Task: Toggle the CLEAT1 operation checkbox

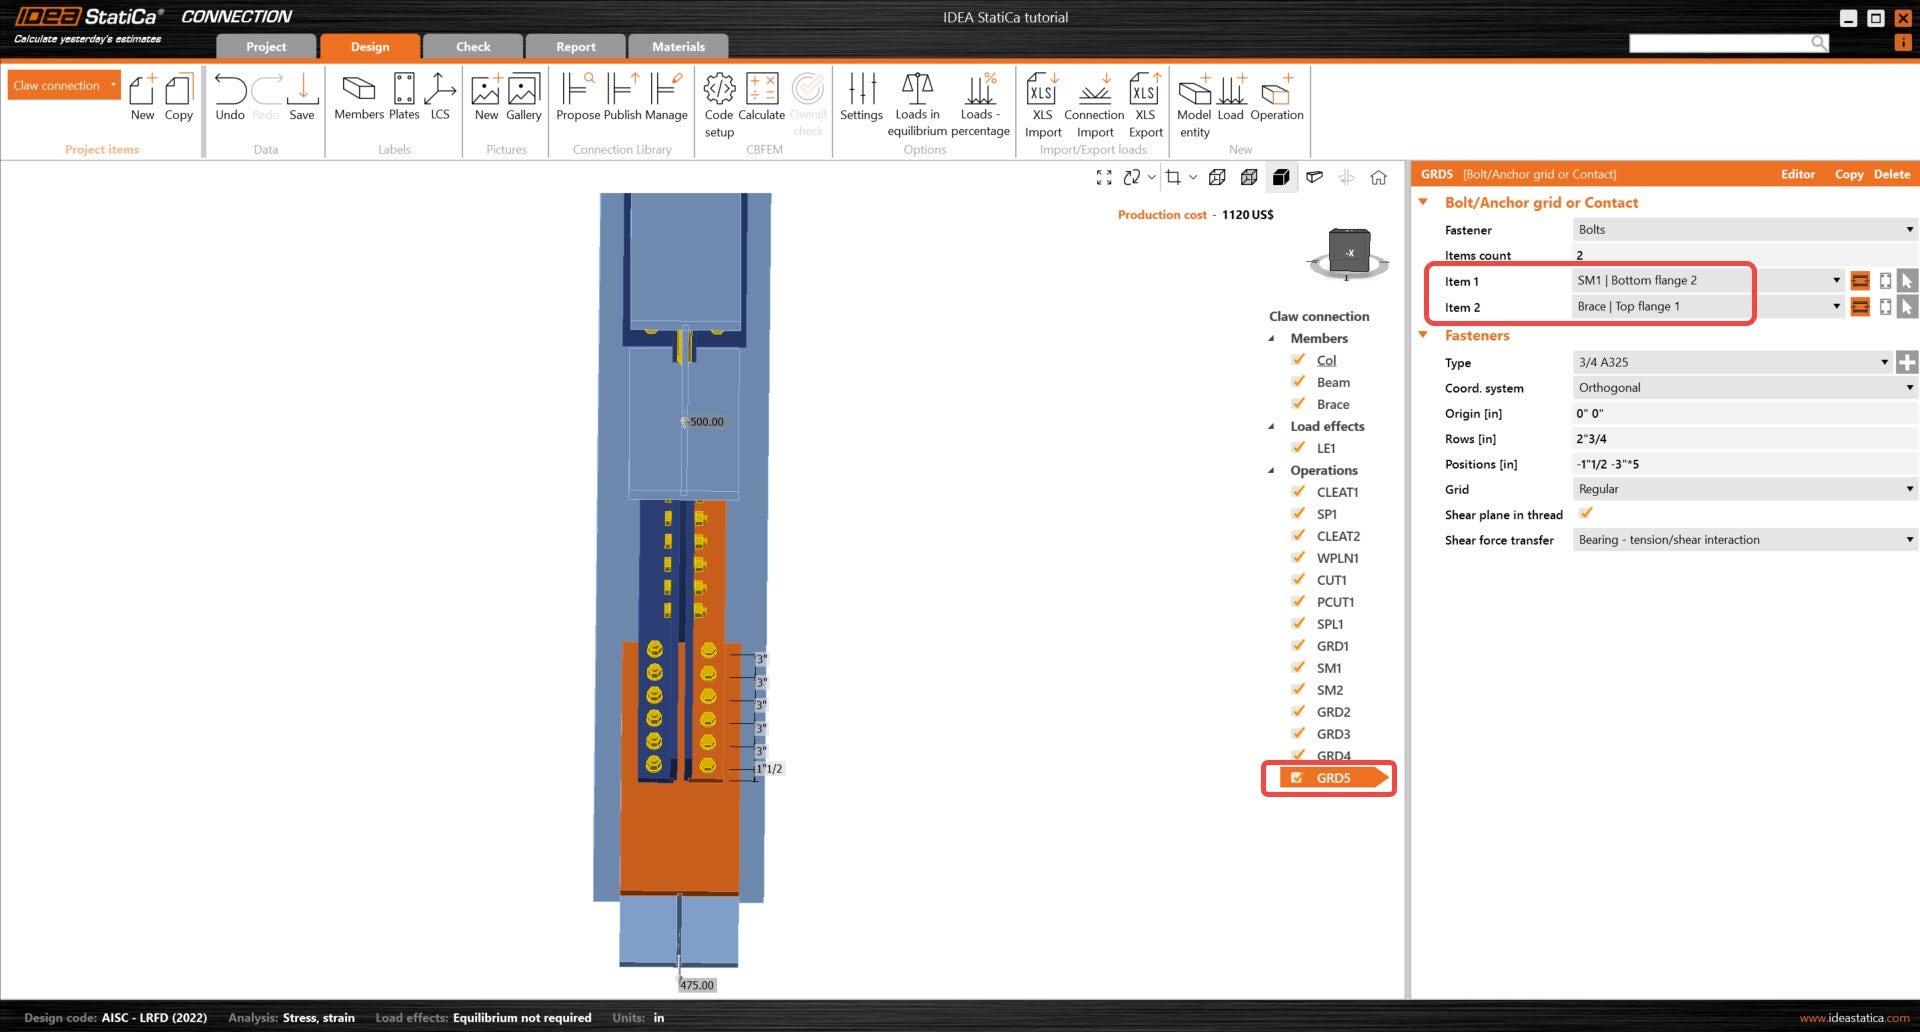Action: click(1298, 492)
